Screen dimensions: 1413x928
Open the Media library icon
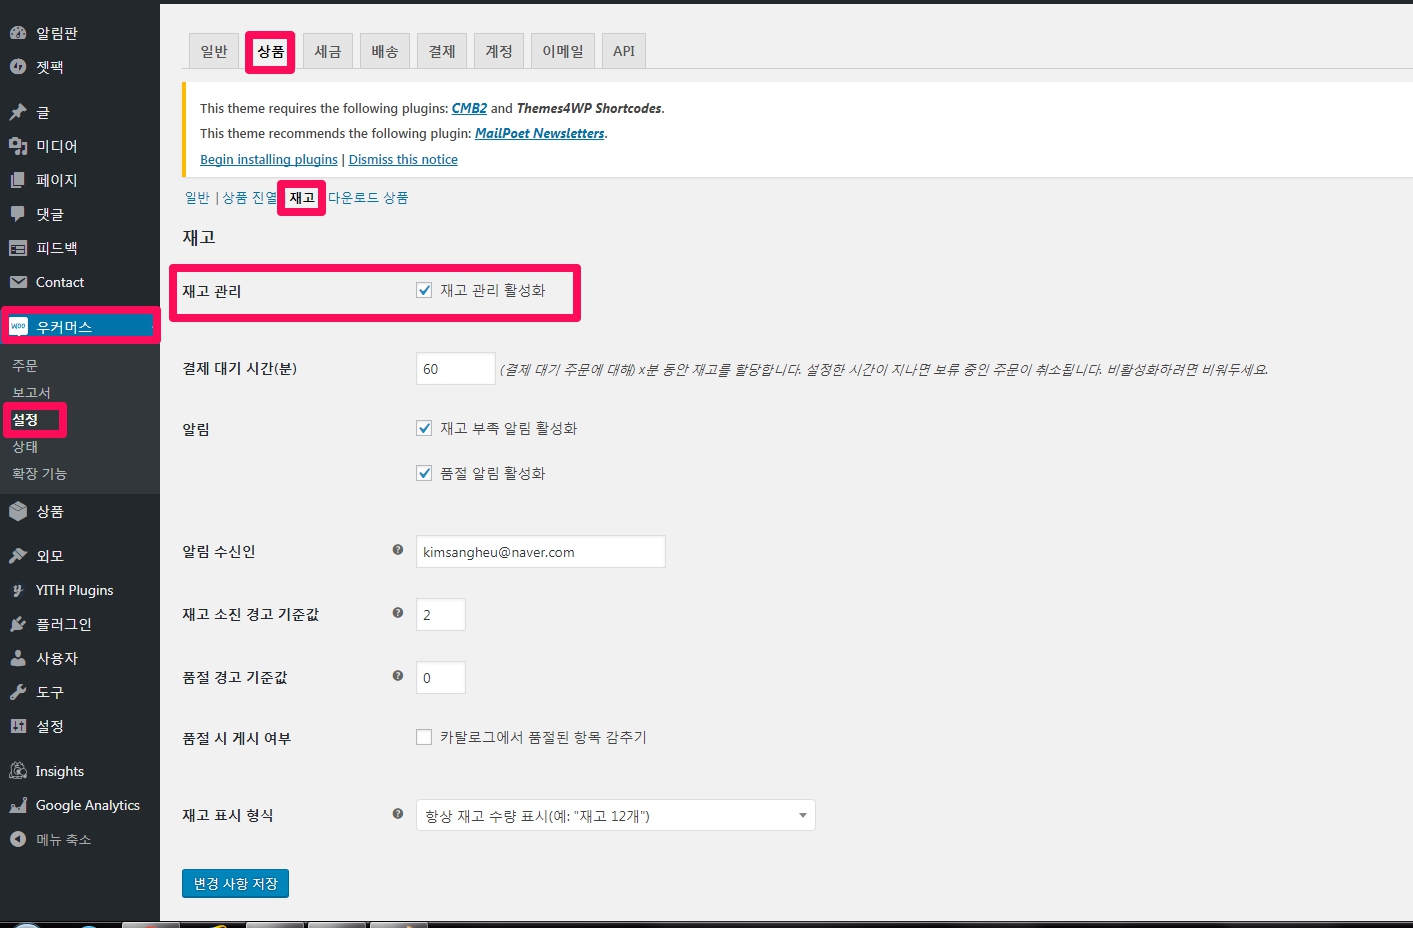tap(18, 146)
